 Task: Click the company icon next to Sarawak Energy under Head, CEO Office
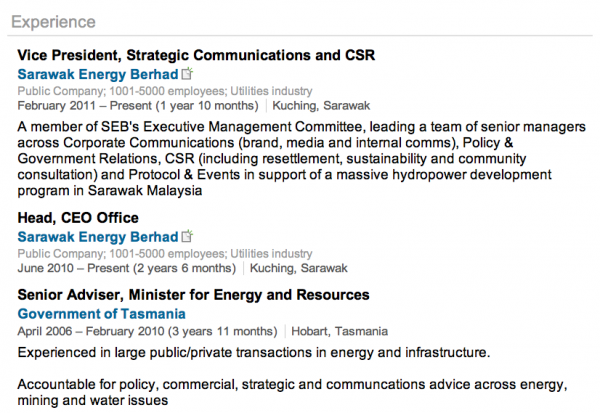(187, 236)
